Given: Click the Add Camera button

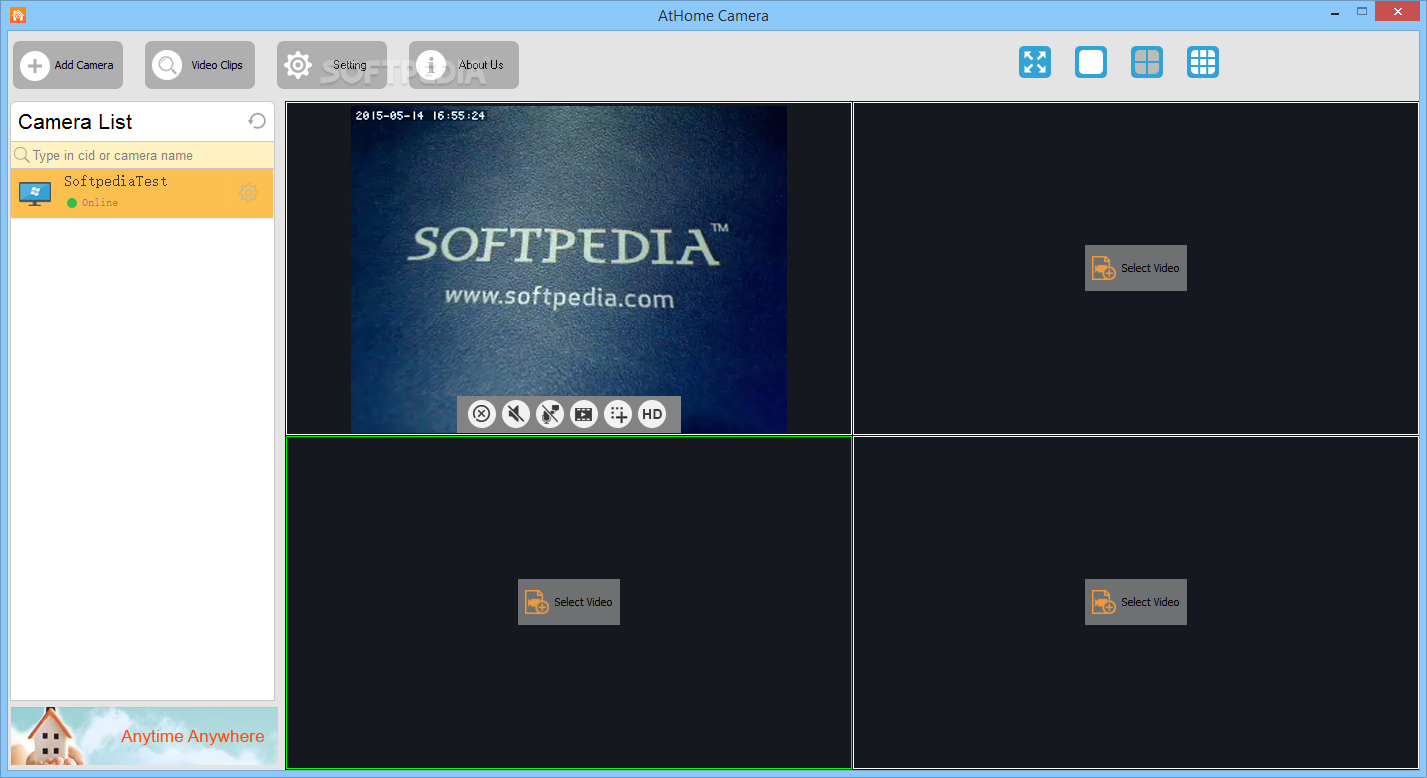Looking at the screenshot, I should pyautogui.click(x=68, y=65).
